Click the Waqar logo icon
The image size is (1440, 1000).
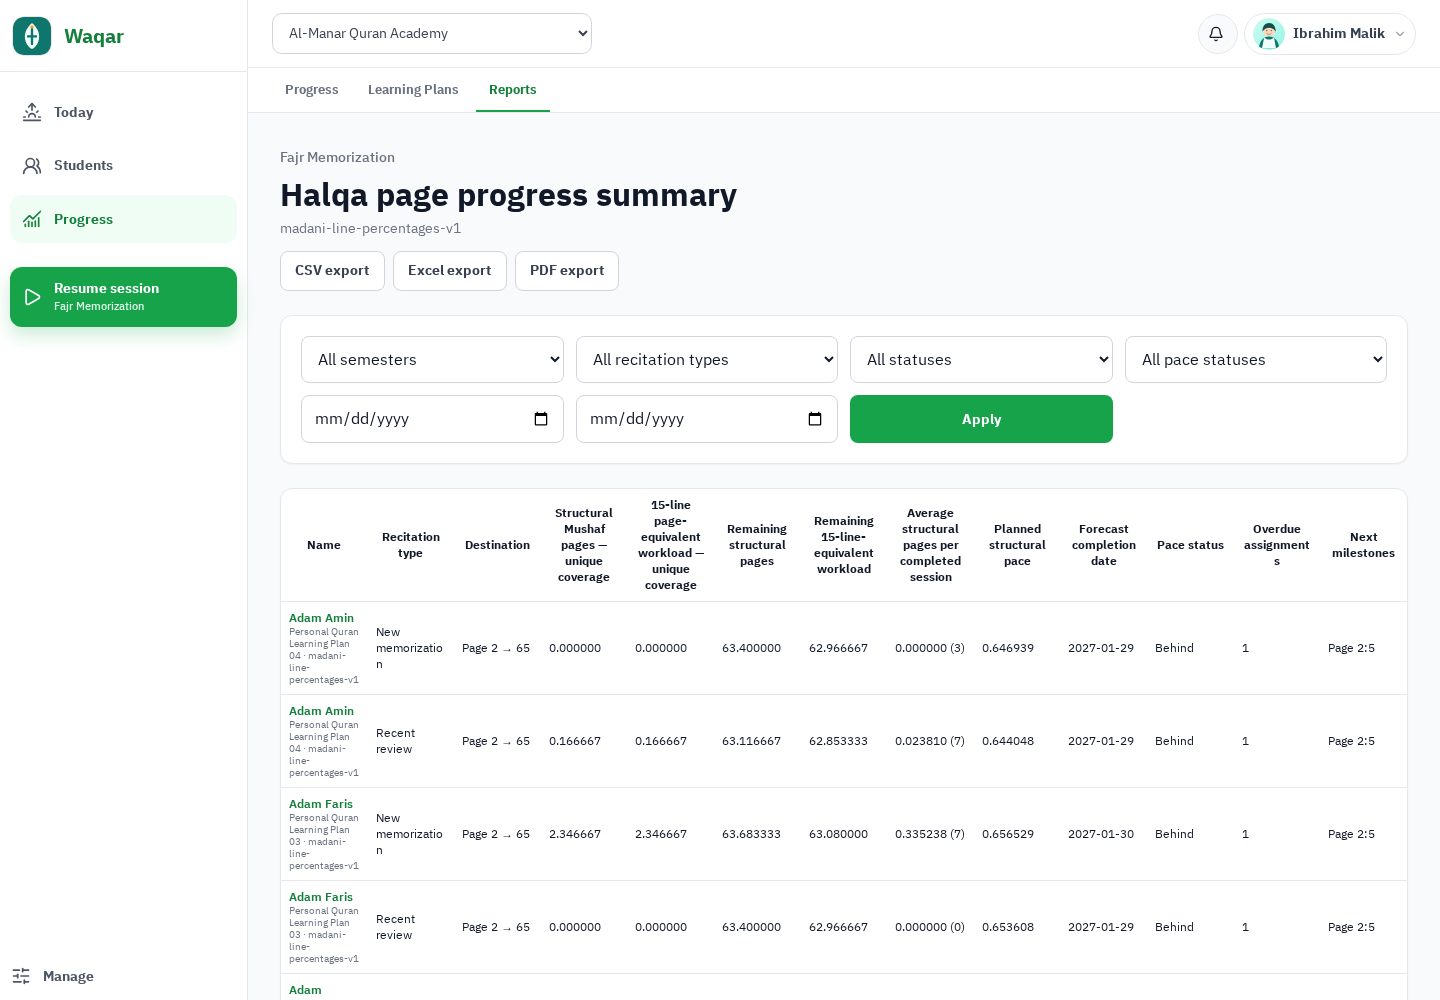coord(32,36)
